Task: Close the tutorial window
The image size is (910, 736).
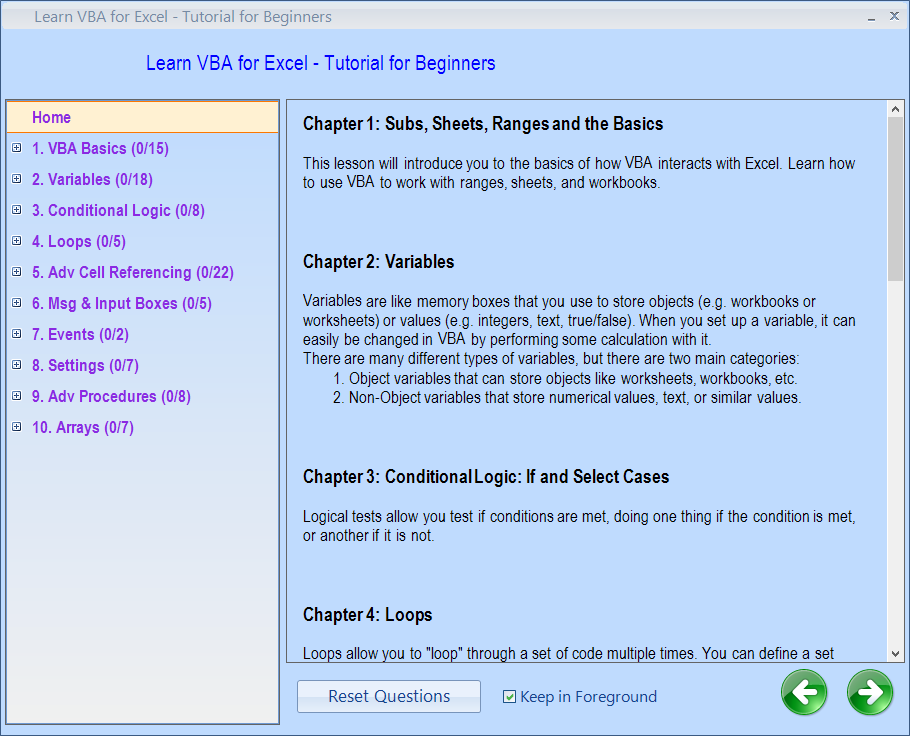Action: [x=894, y=16]
